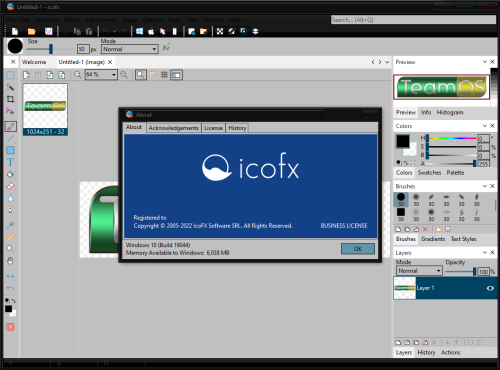This screenshot has width=500, height=370.
Task: Click the Search (Alt+Q) input field
Action: point(413,20)
